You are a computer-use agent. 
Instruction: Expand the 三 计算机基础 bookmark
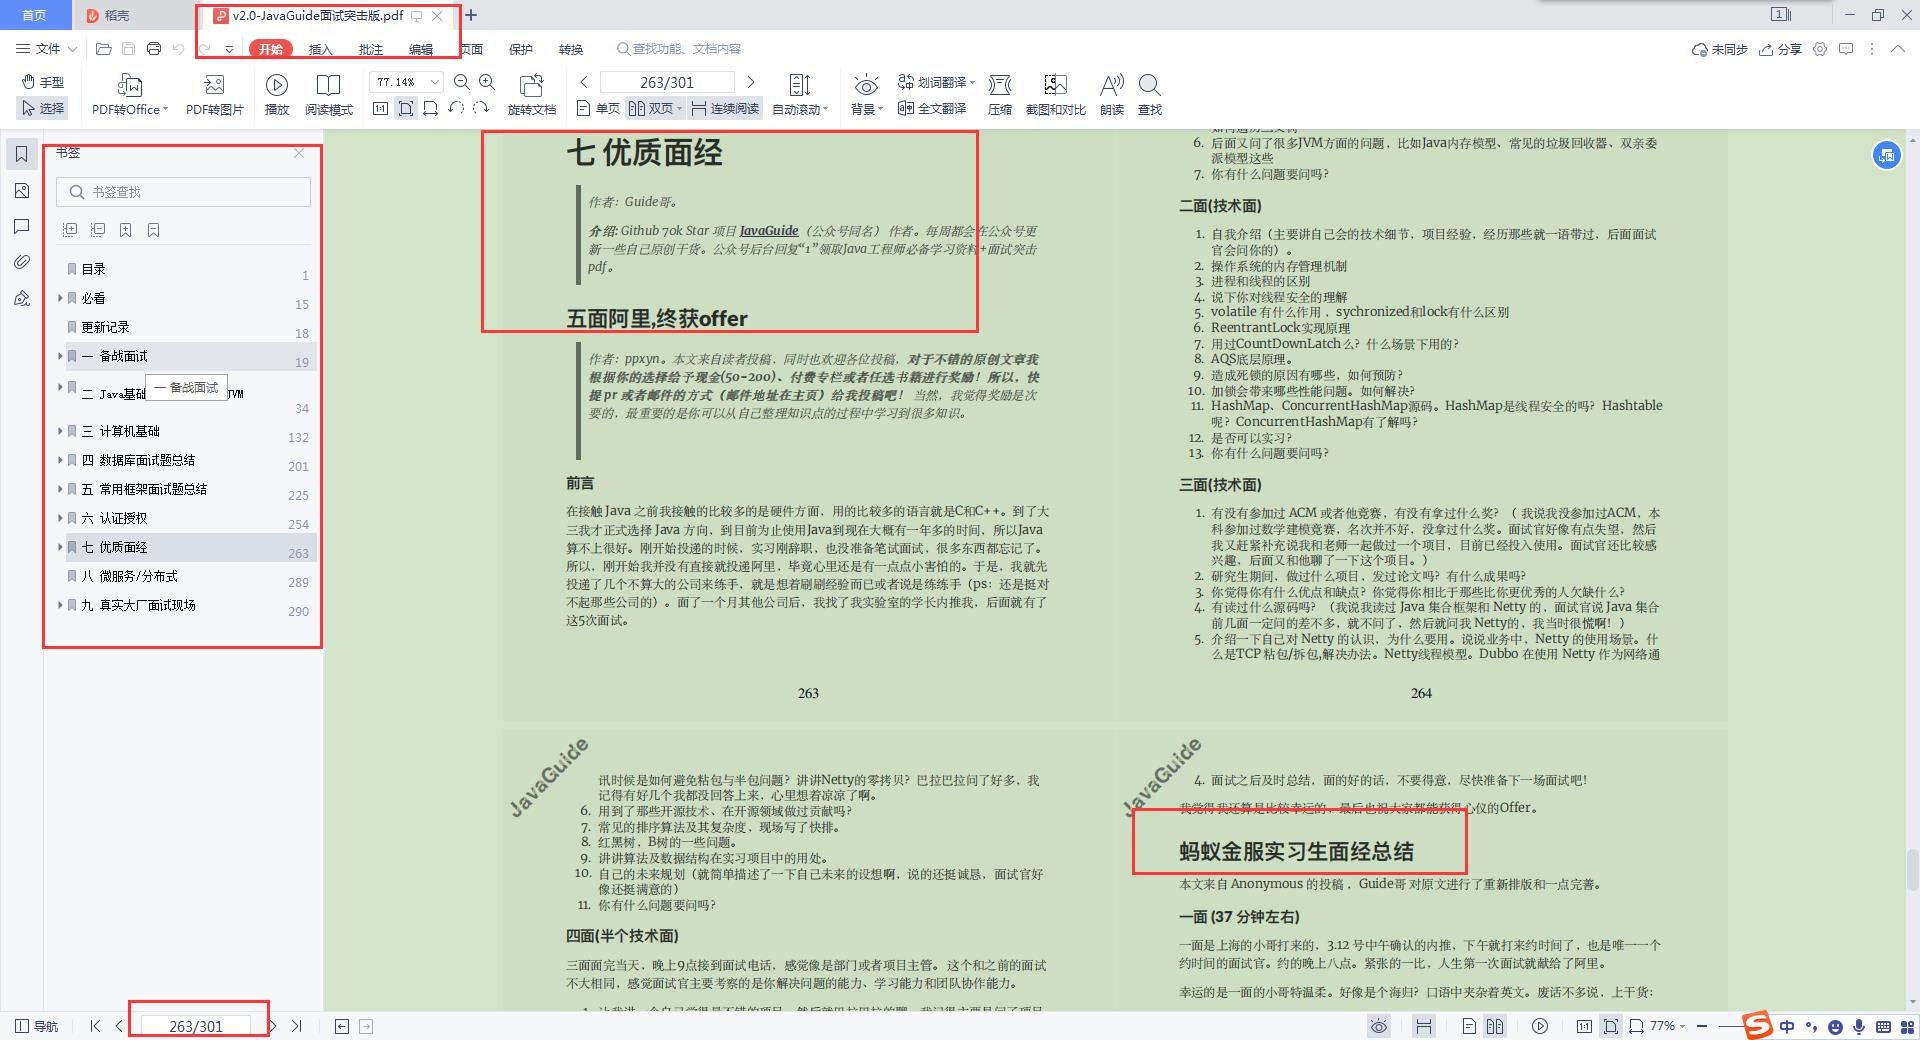60,431
